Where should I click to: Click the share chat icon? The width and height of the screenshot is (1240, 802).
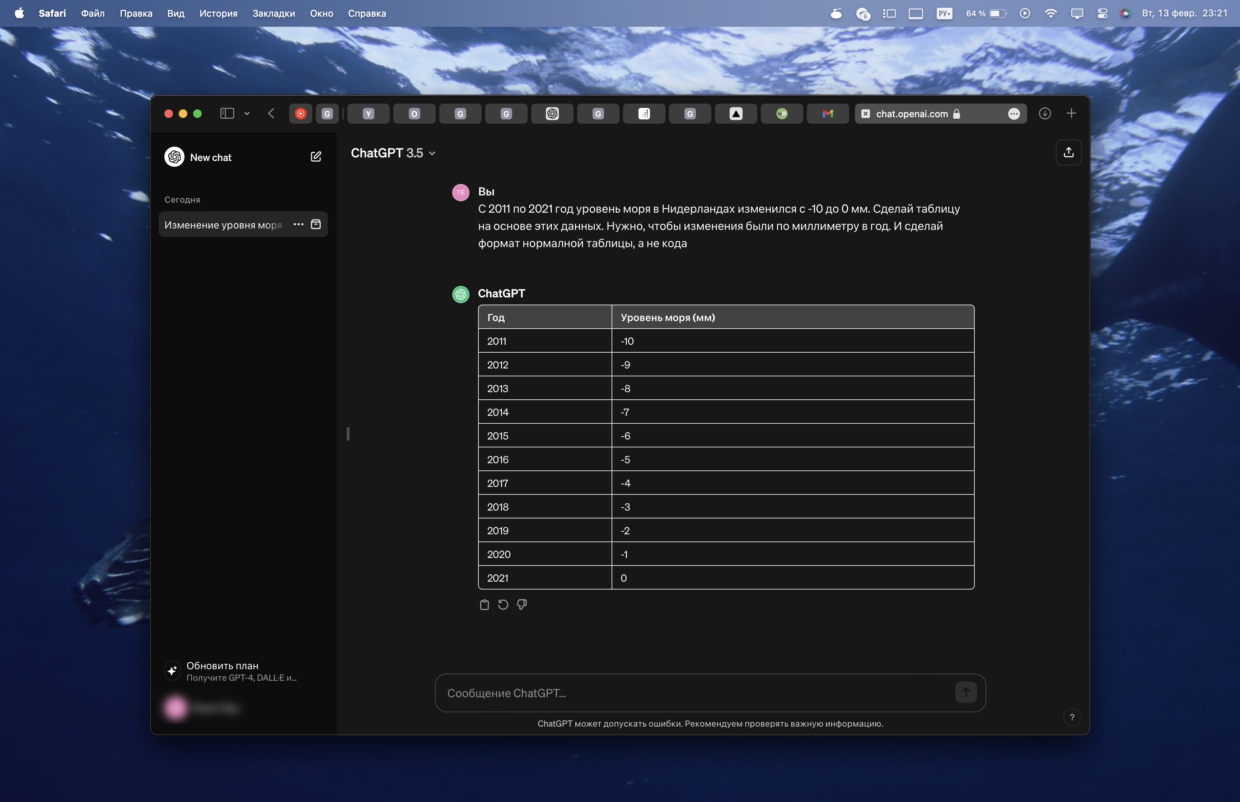tap(1068, 152)
